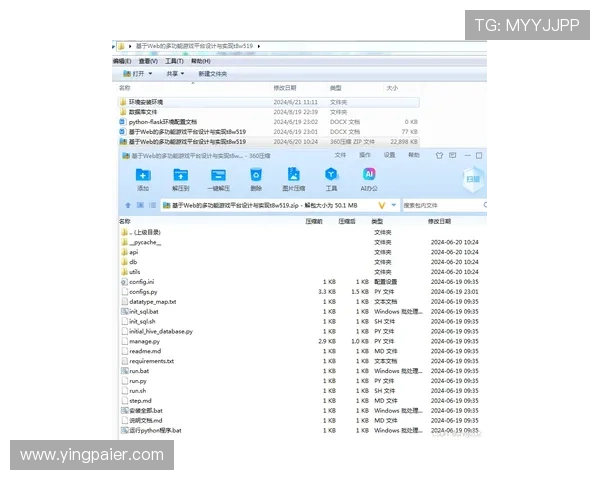Open the 文件 menu in 360压缩
This screenshot has width=600, height=480.
(340, 155)
